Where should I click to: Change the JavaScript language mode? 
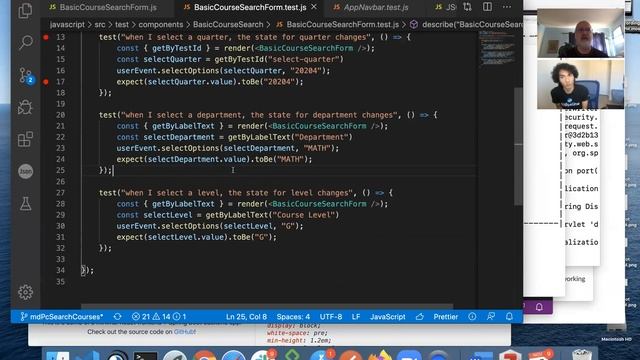[388, 317]
